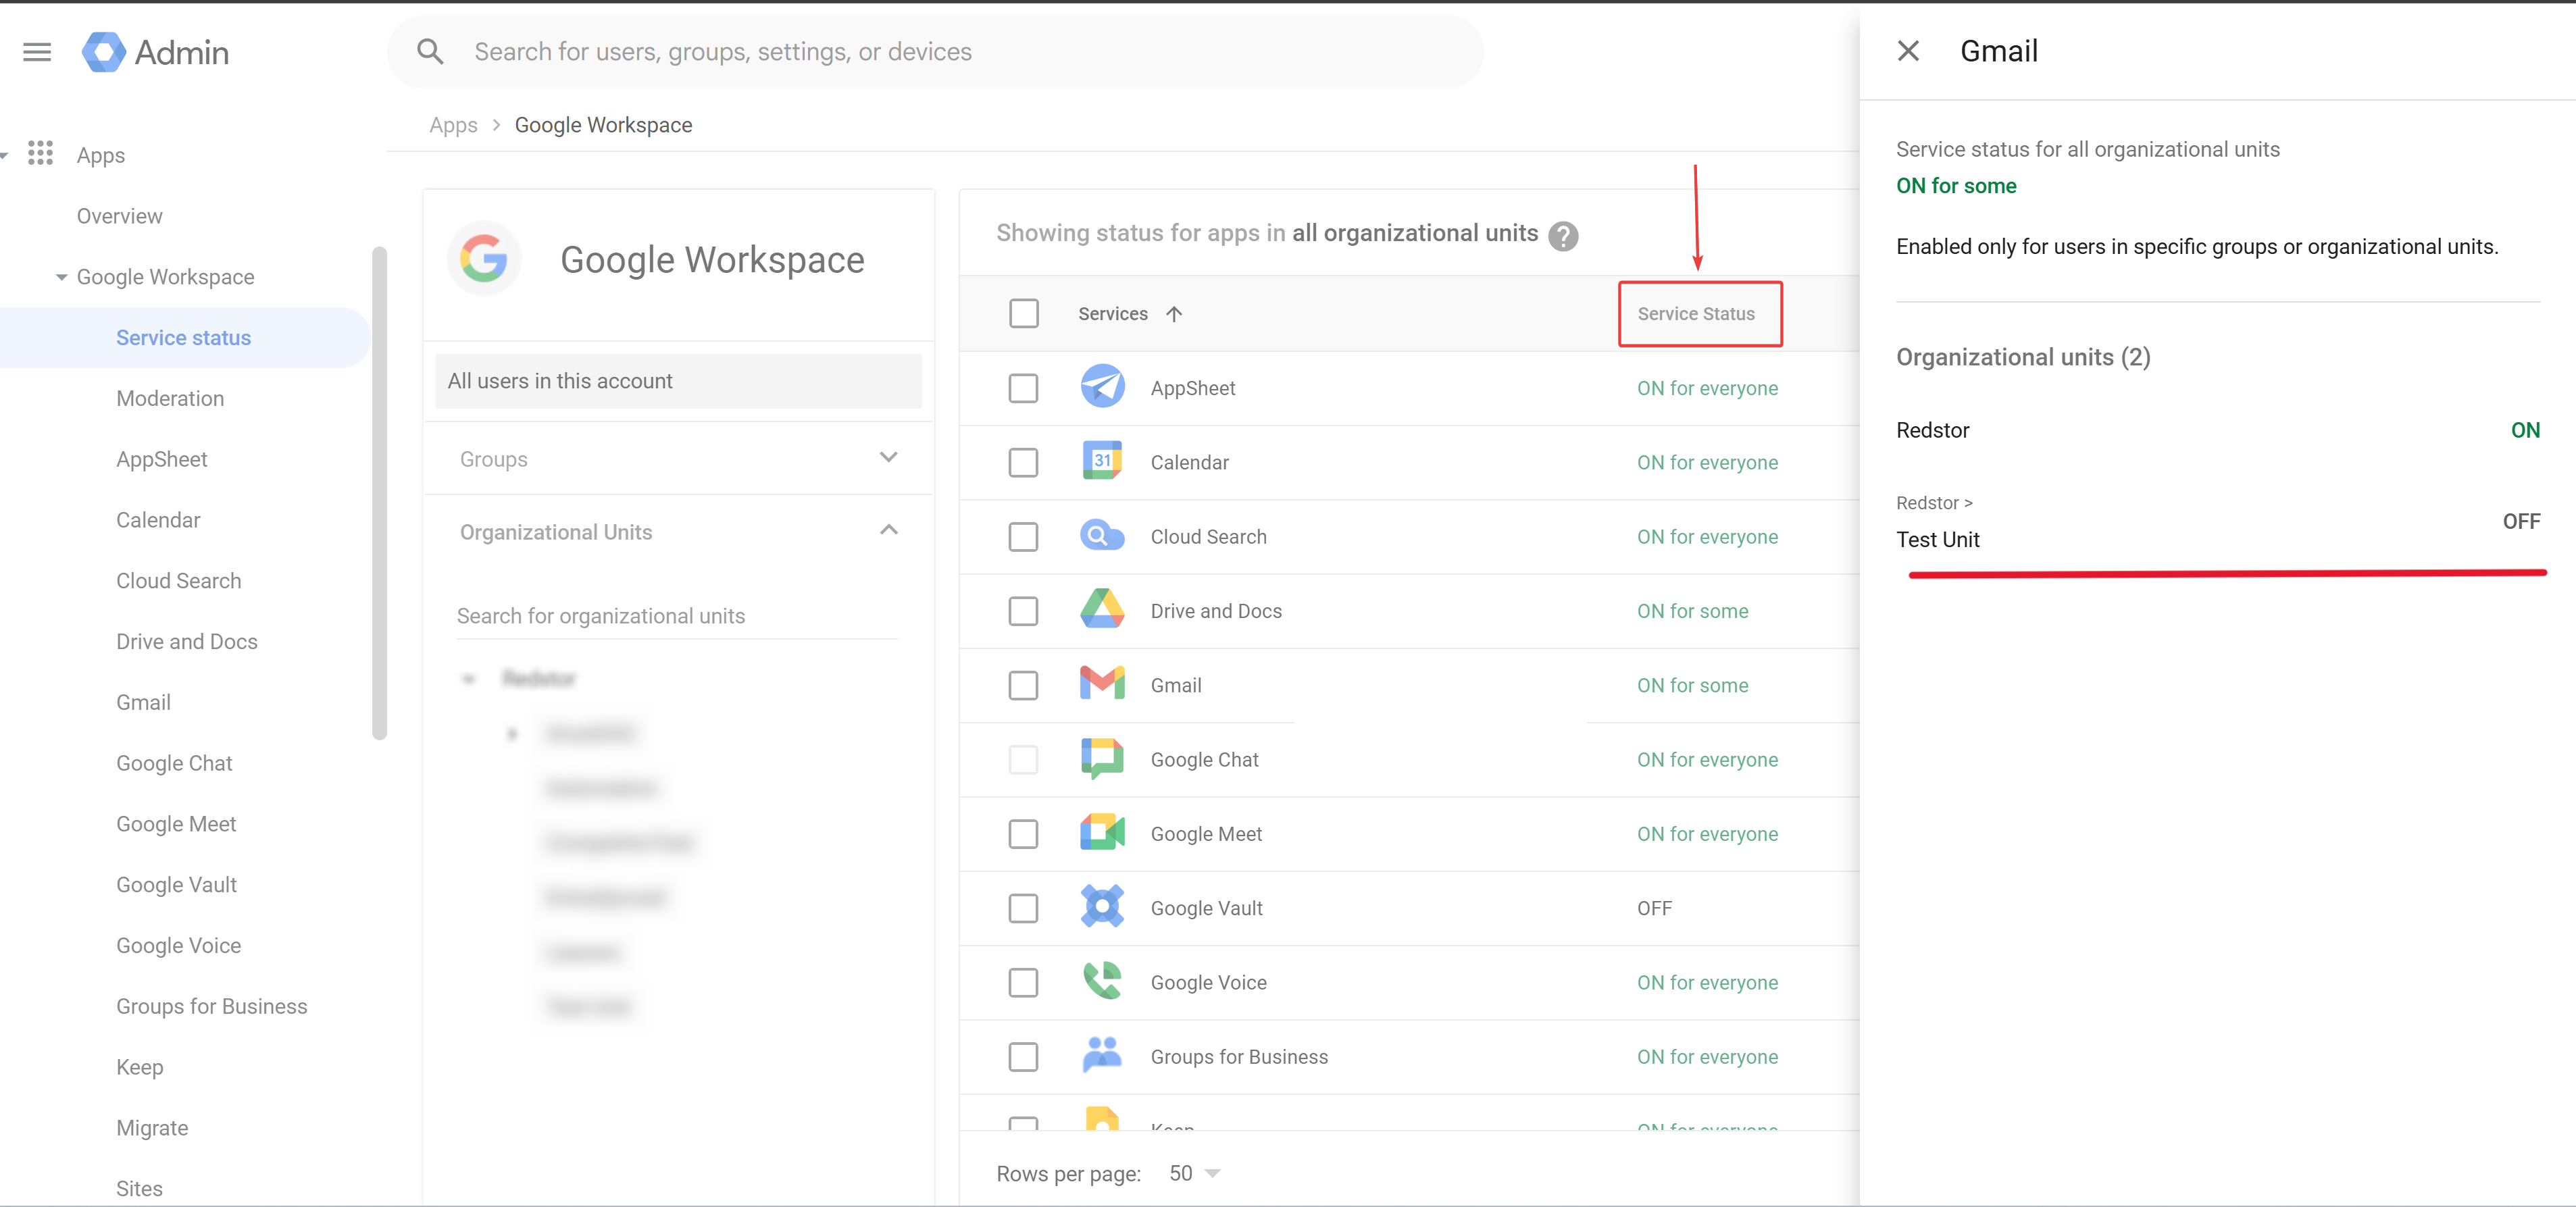Toggle the select-all services checkbox
Screen dimensions: 2576x1207
pos(1023,314)
